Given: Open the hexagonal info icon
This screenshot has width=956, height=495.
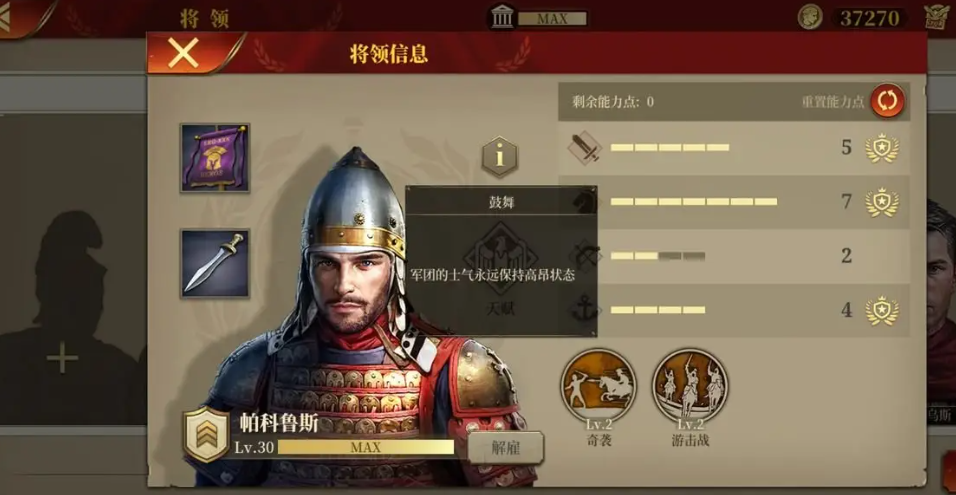Looking at the screenshot, I should [500, 157].
